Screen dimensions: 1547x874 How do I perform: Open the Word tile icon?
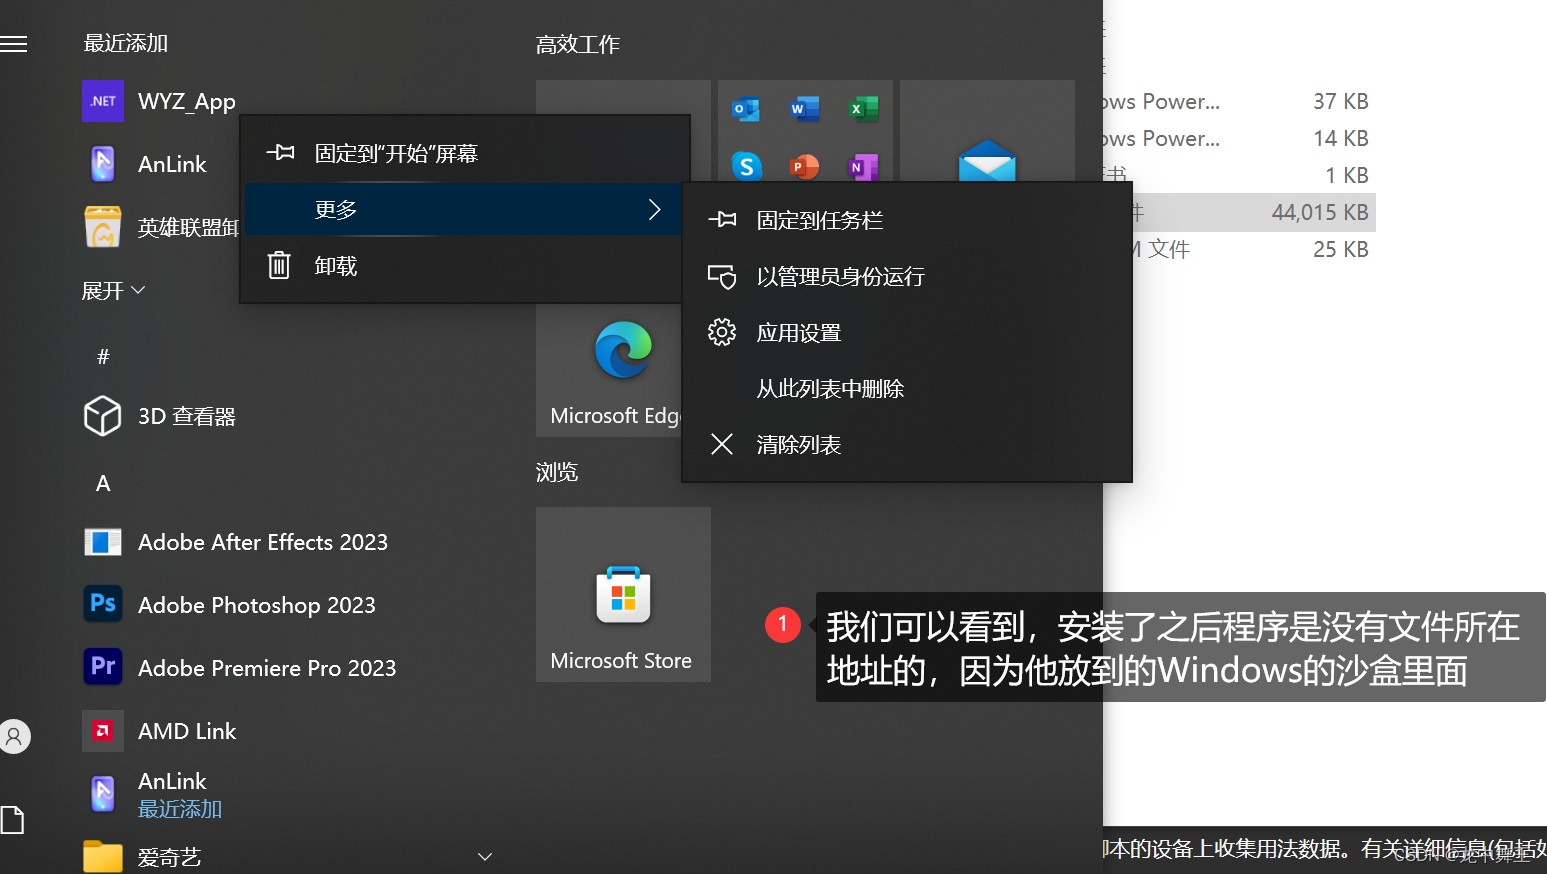(804, 109)
